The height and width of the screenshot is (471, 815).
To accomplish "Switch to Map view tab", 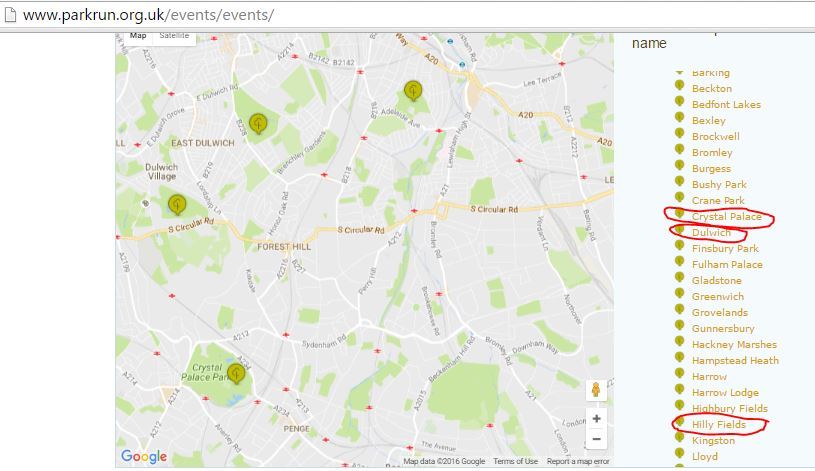I will [x=137, y=36].
